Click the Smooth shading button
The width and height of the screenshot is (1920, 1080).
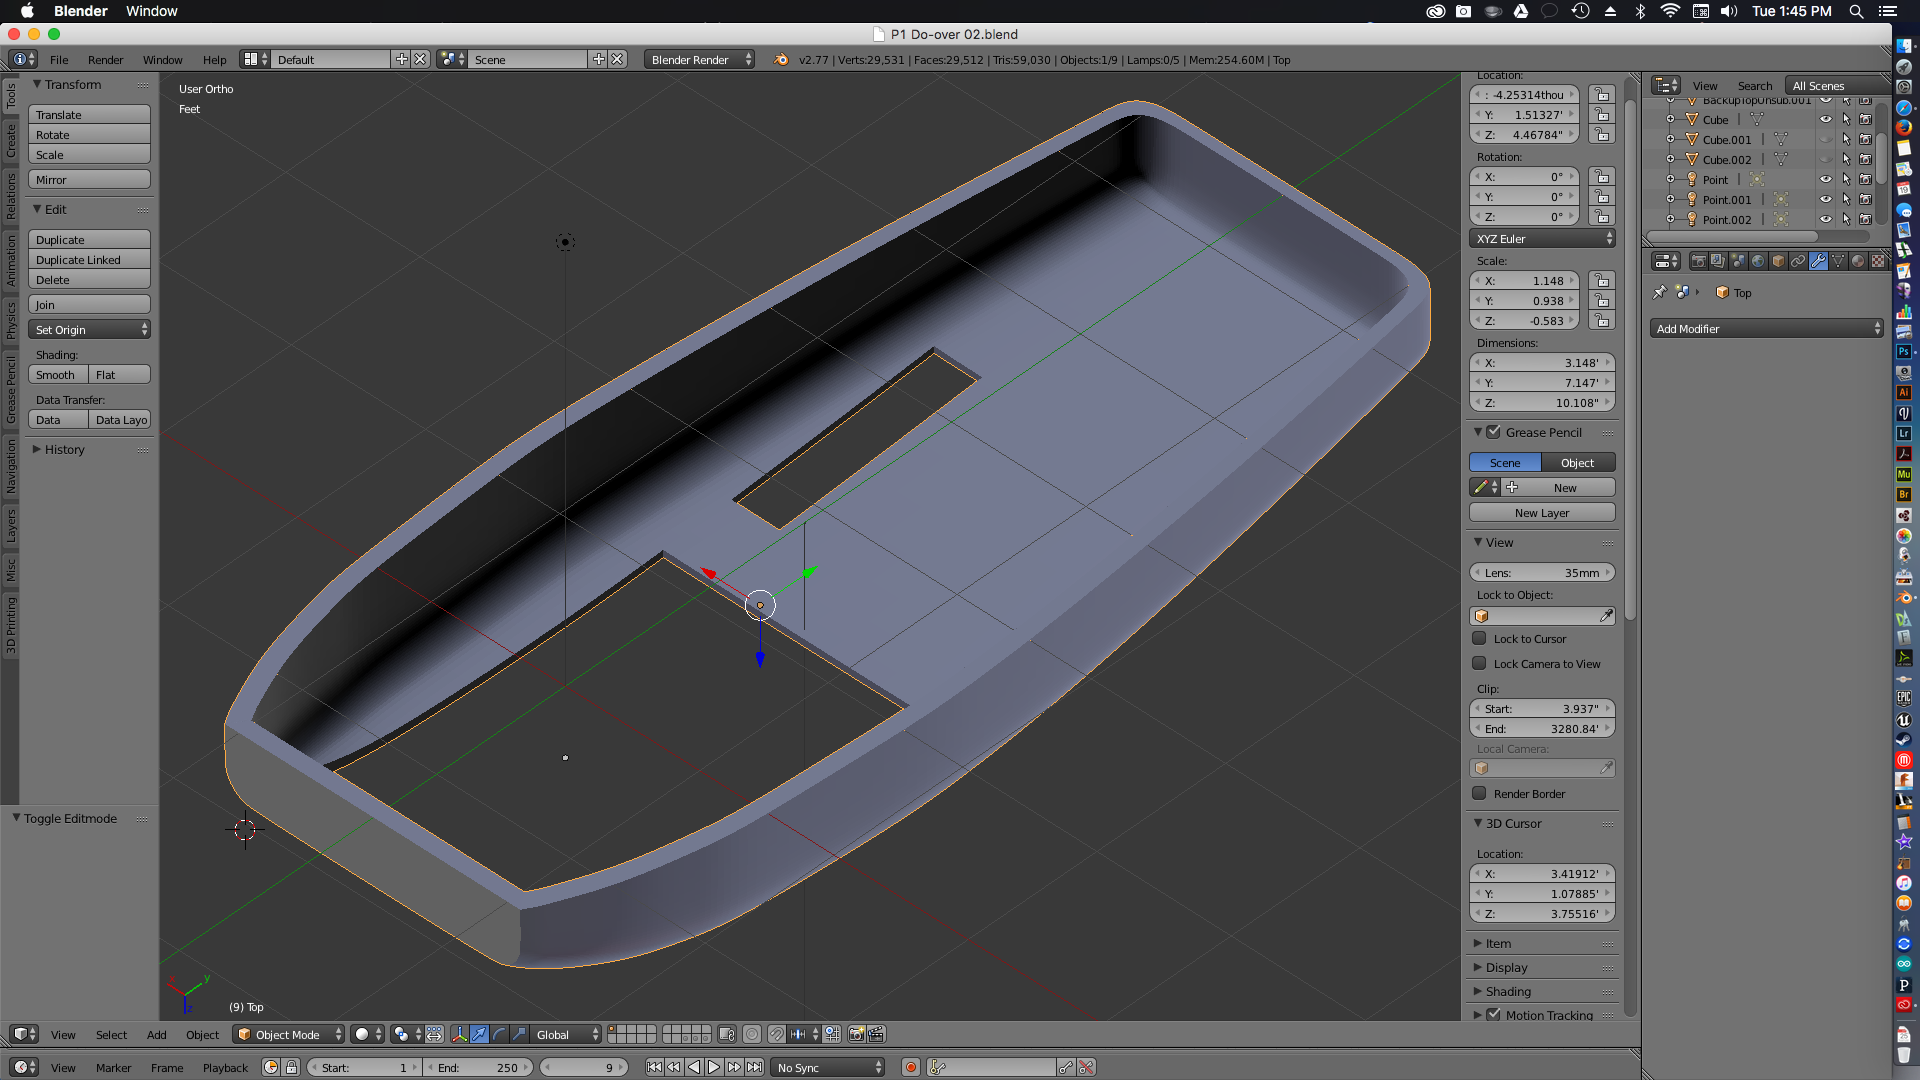(x=58, y=374)
